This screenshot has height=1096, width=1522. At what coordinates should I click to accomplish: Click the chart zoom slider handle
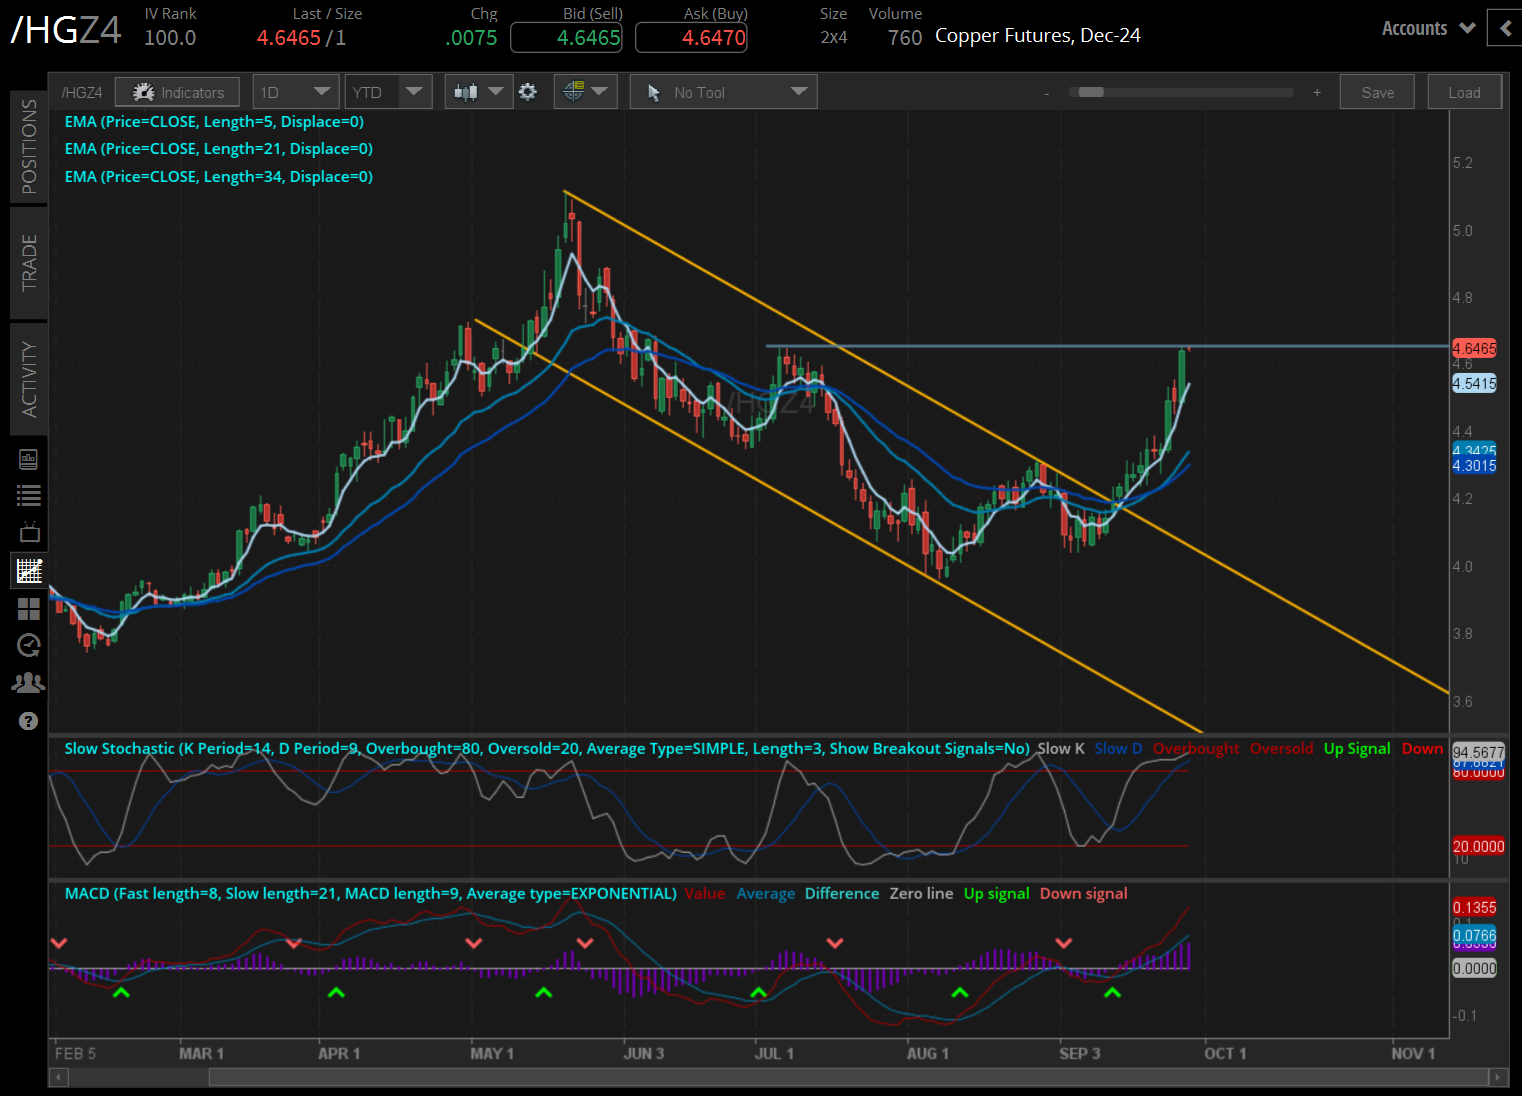1091,92
